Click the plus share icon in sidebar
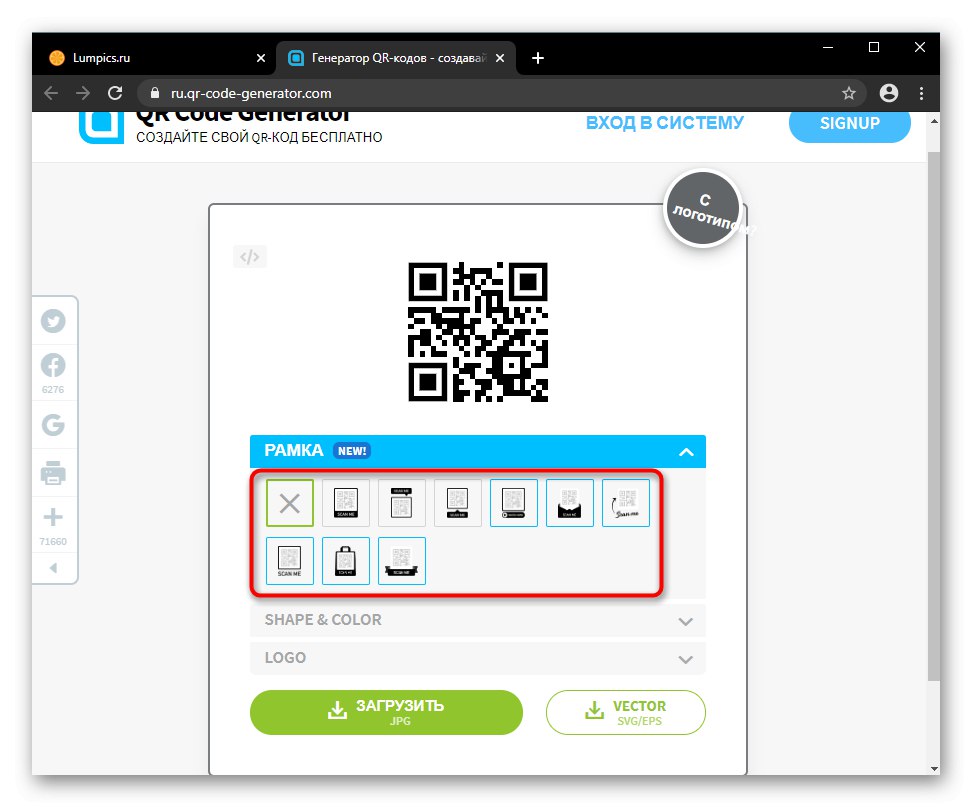Screen dimensions: 972x807 click(53, 517)
